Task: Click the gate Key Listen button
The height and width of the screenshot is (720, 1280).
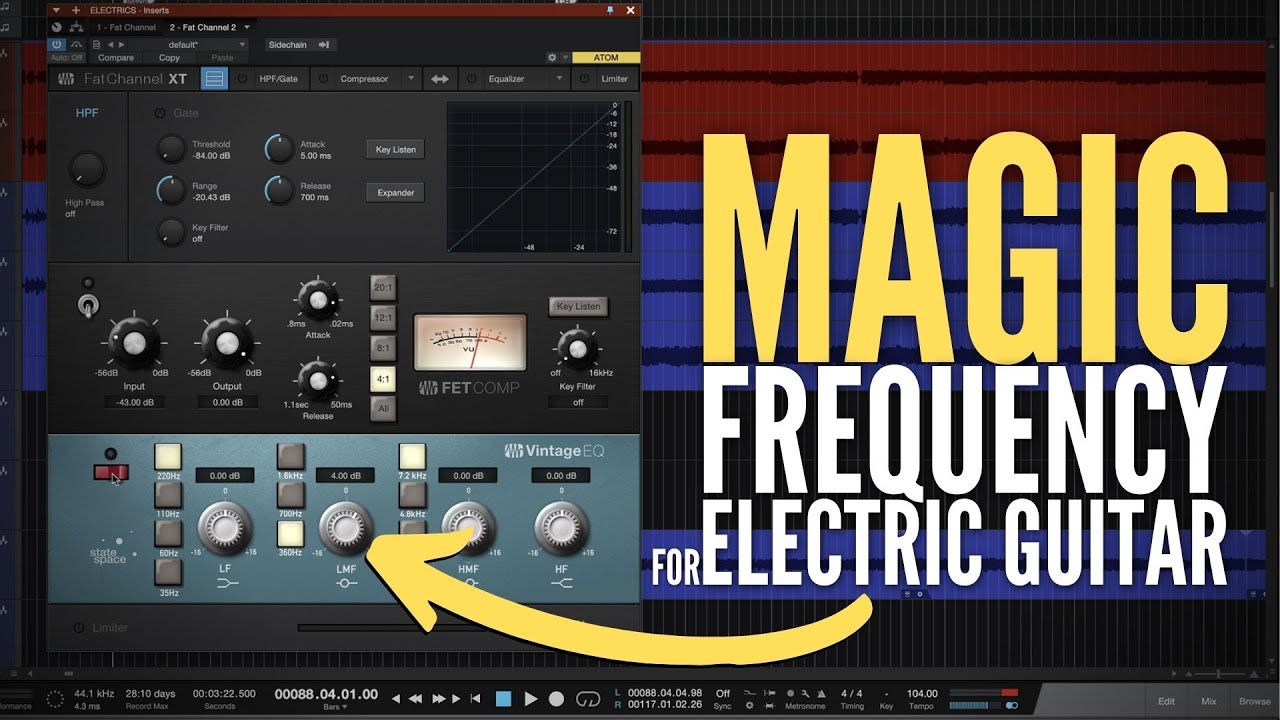Action: (x=396, y=150)
